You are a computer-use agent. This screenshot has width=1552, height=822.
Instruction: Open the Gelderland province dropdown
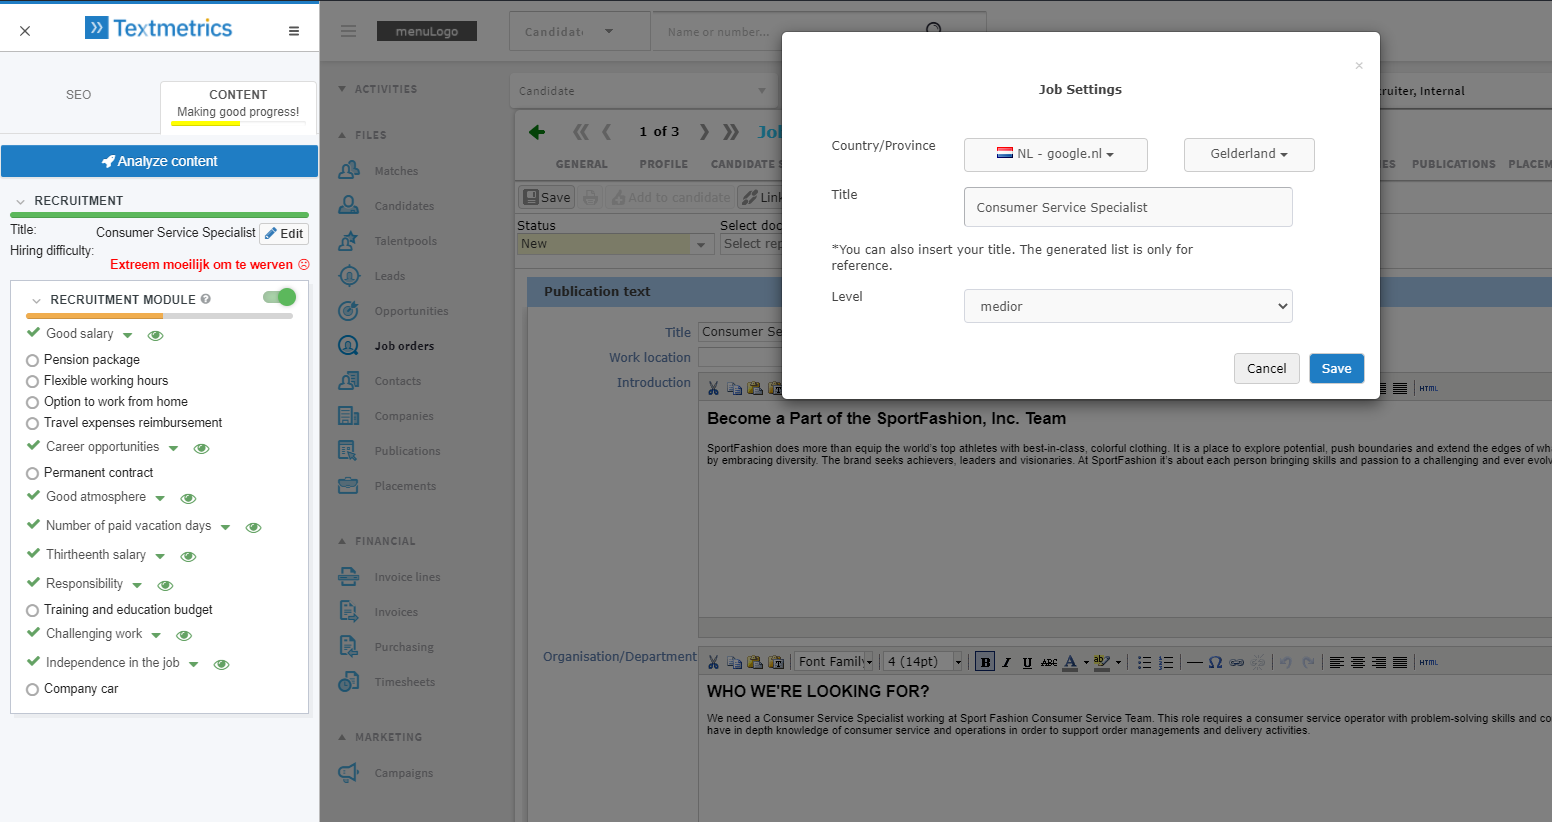point(1249,154)
